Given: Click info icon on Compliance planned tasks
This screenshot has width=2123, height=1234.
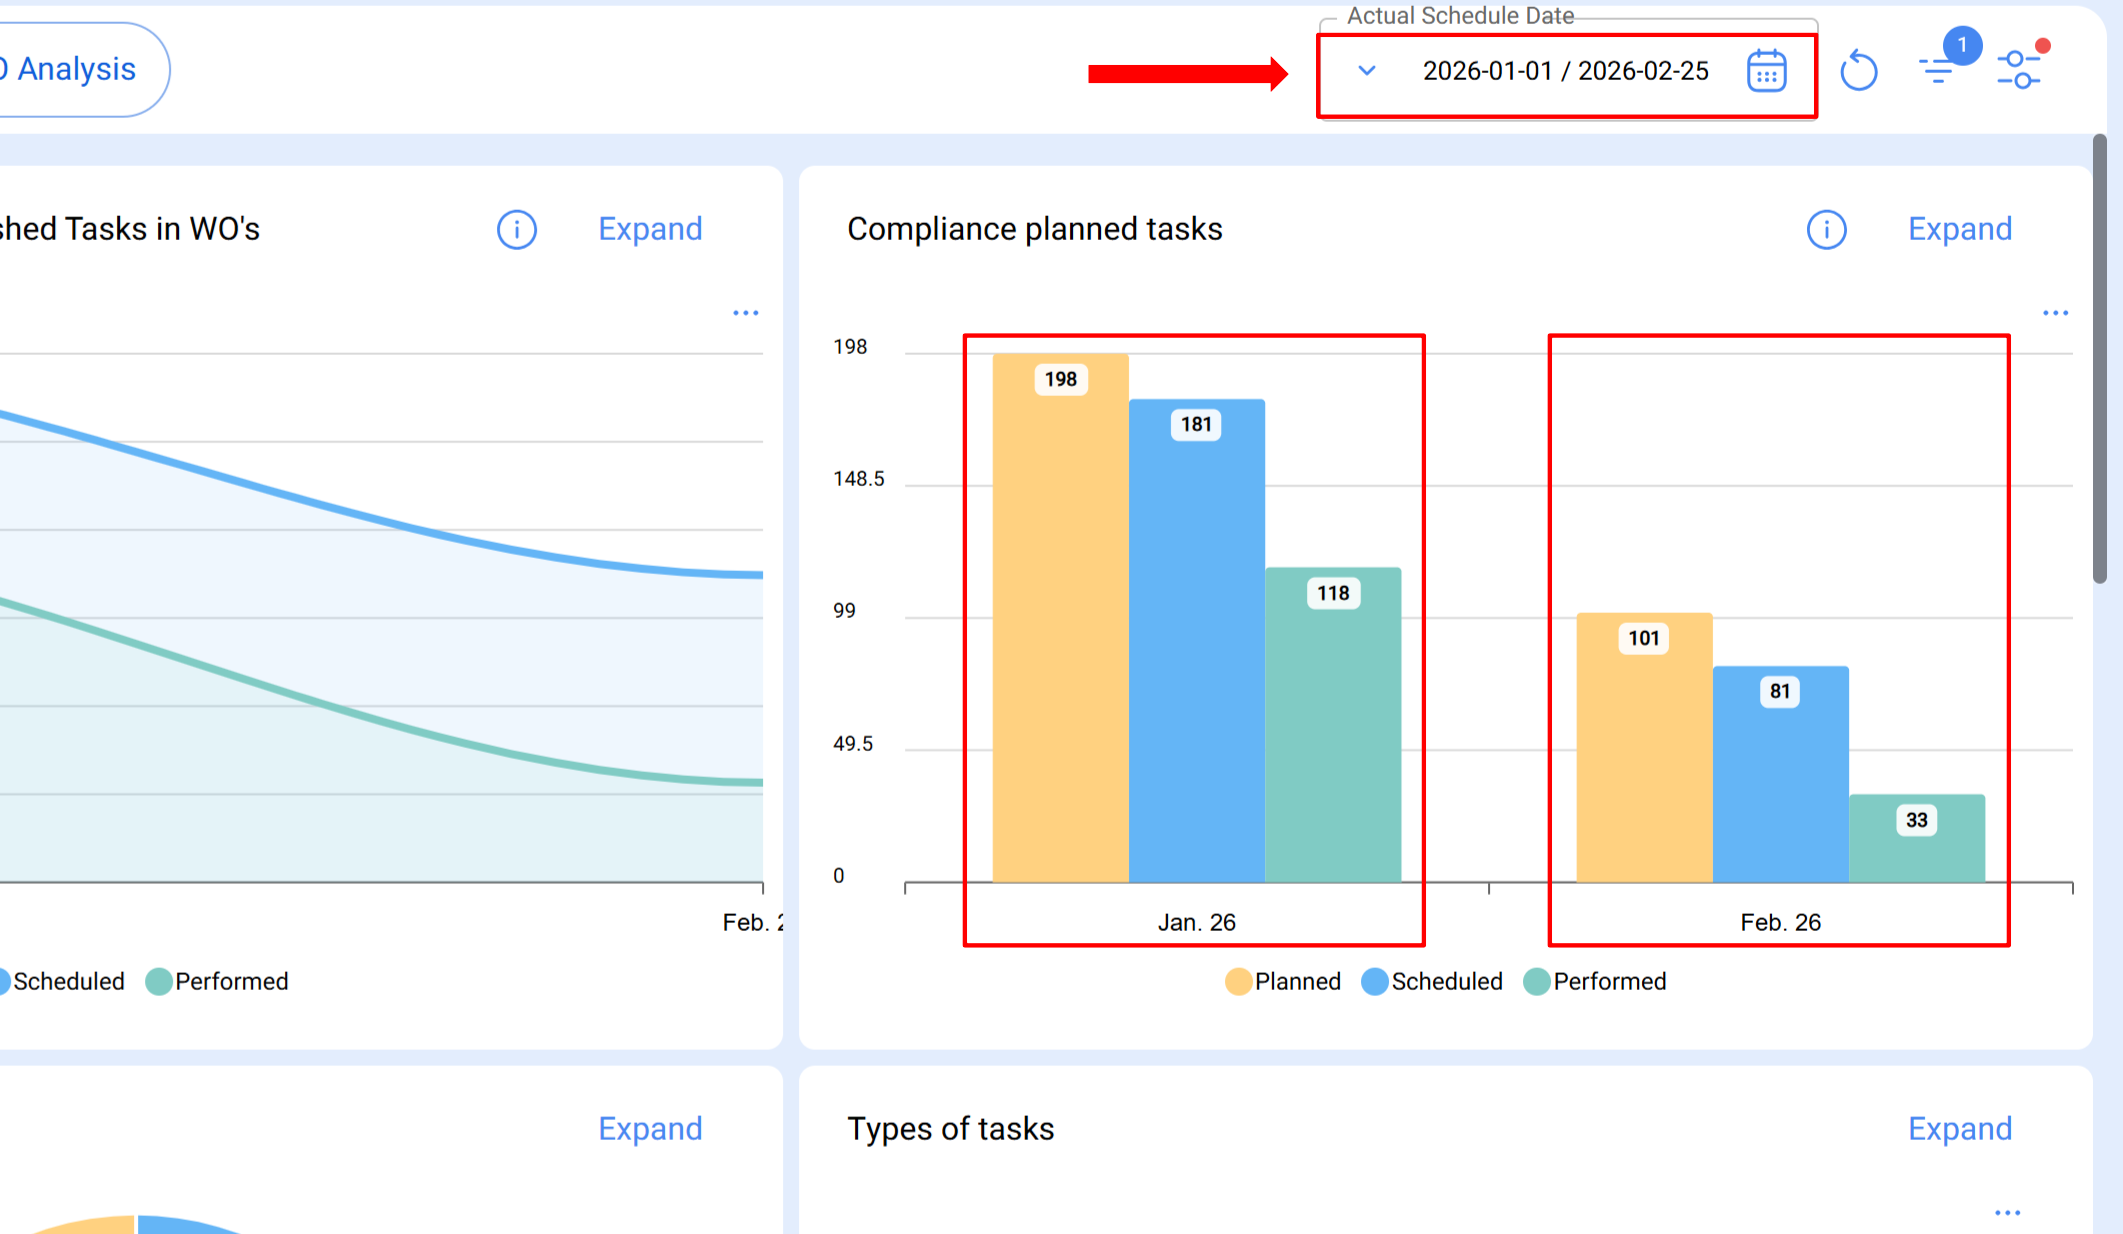Looking at the screenshot, I should 1826,230.
